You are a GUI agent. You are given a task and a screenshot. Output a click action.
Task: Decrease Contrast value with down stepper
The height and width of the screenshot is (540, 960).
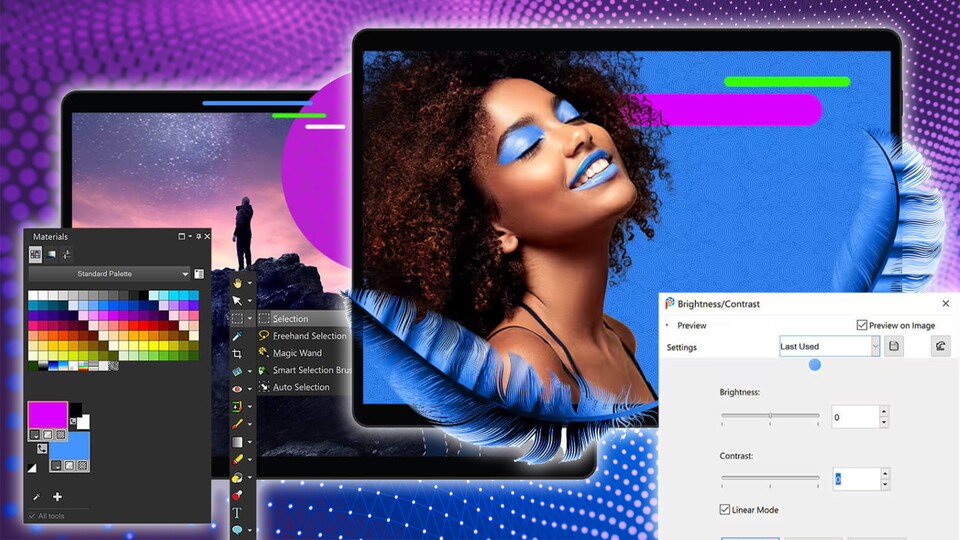[885, 485]
